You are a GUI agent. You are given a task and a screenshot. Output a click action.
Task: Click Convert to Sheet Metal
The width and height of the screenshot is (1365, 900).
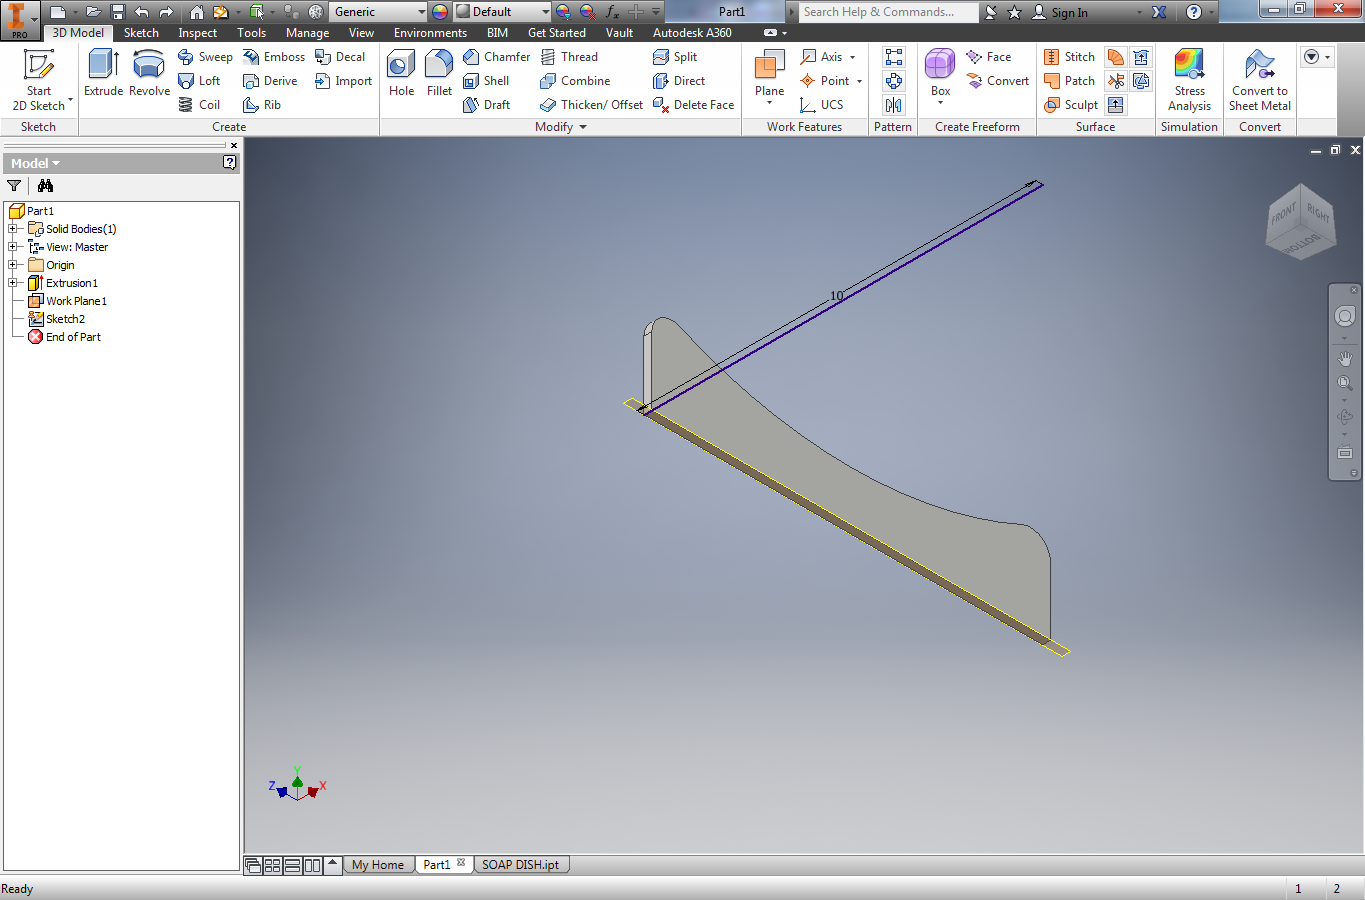coord(1260,80)
